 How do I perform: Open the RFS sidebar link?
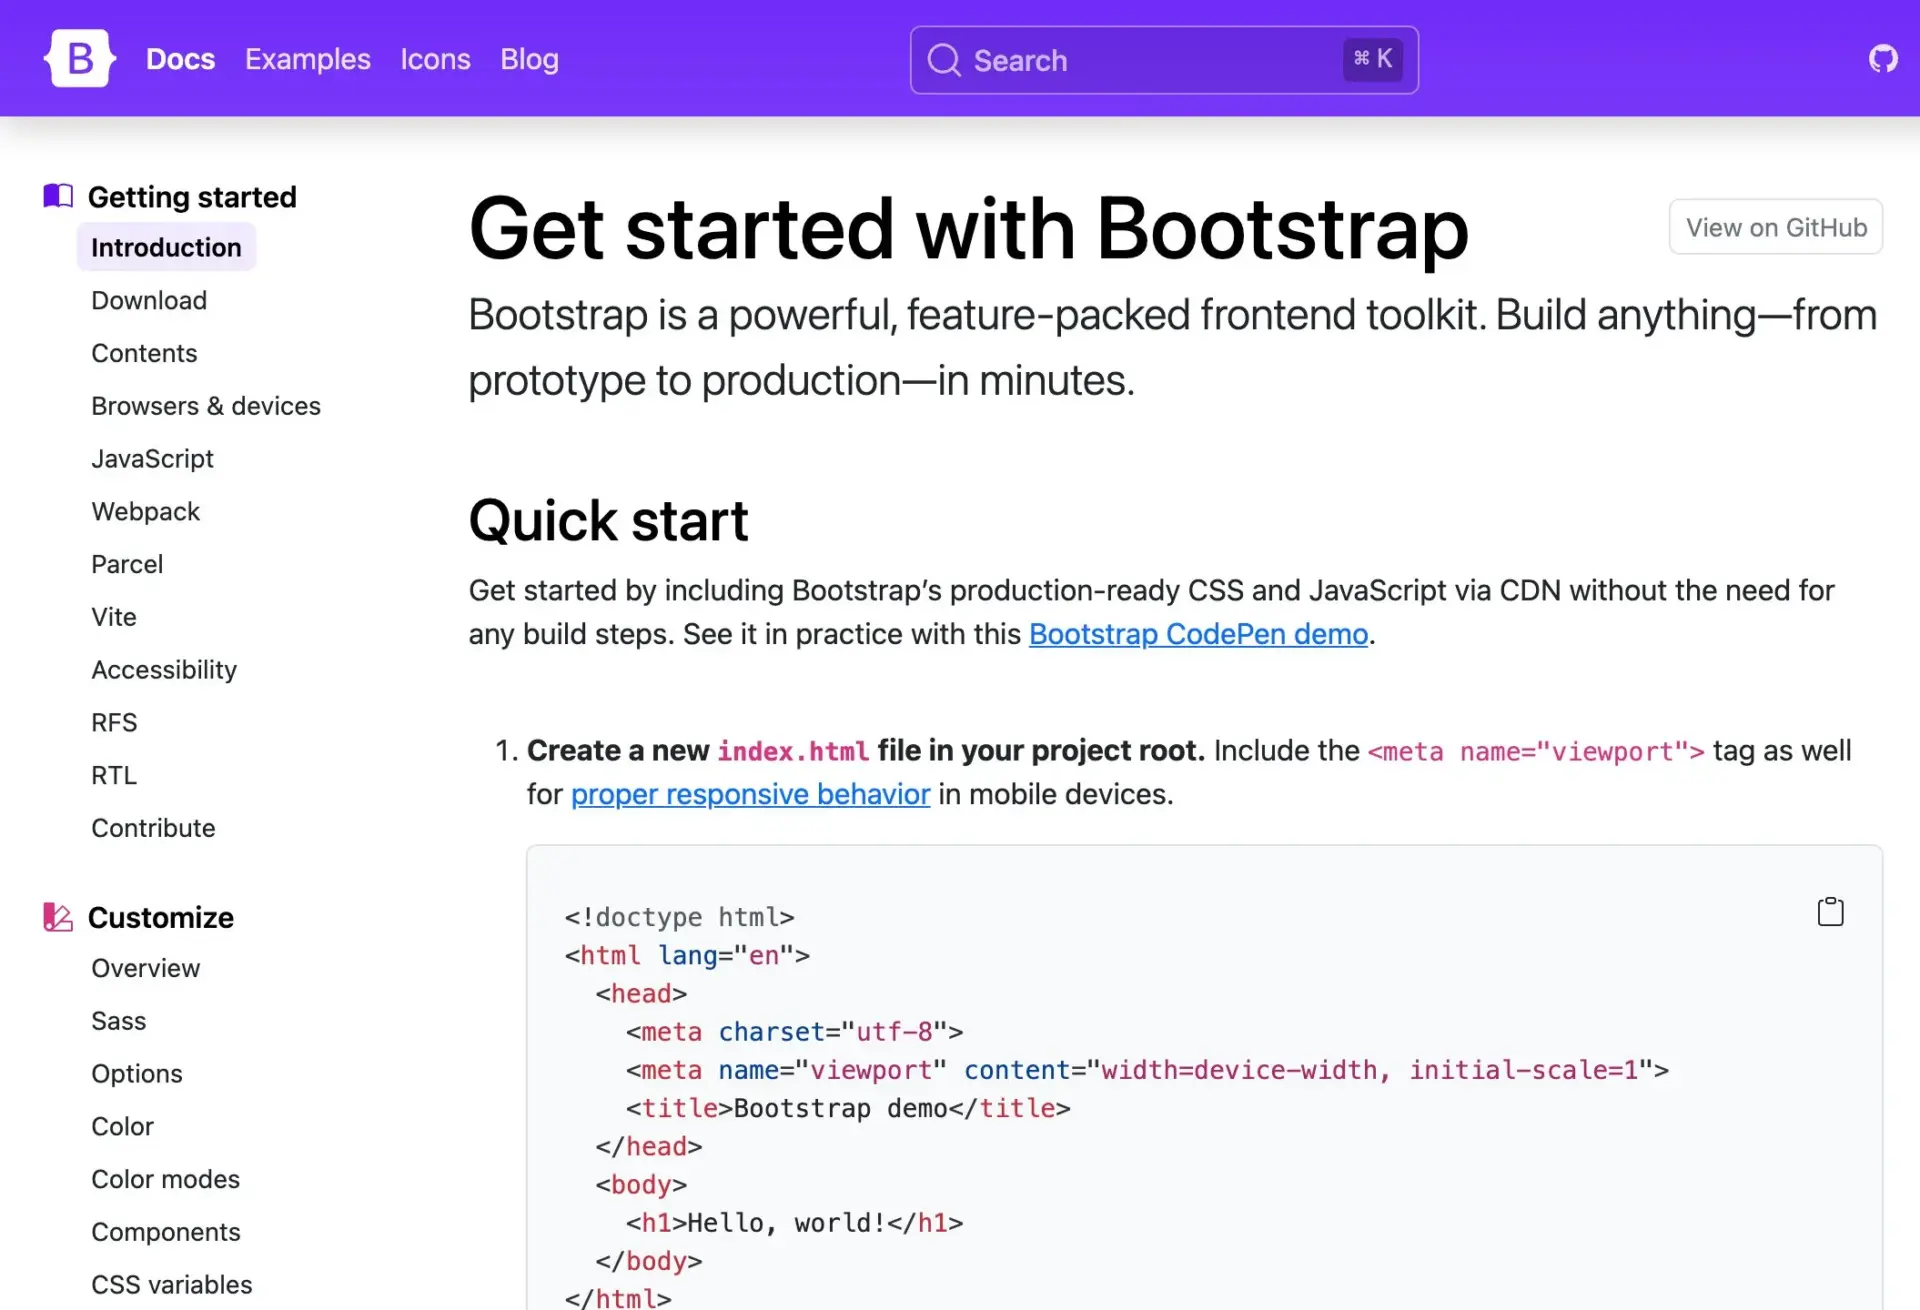[x=114, y=723]
